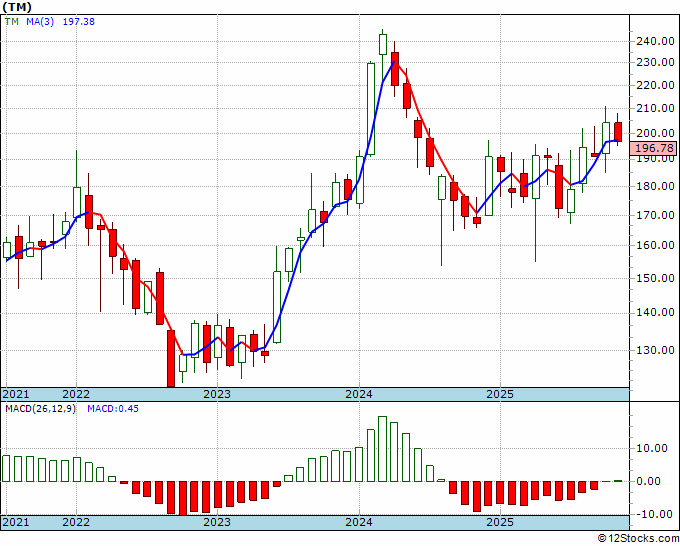Click the 200.00 price axis label
The width and height of the screenshot is (680, 546).
click(655, 133)
